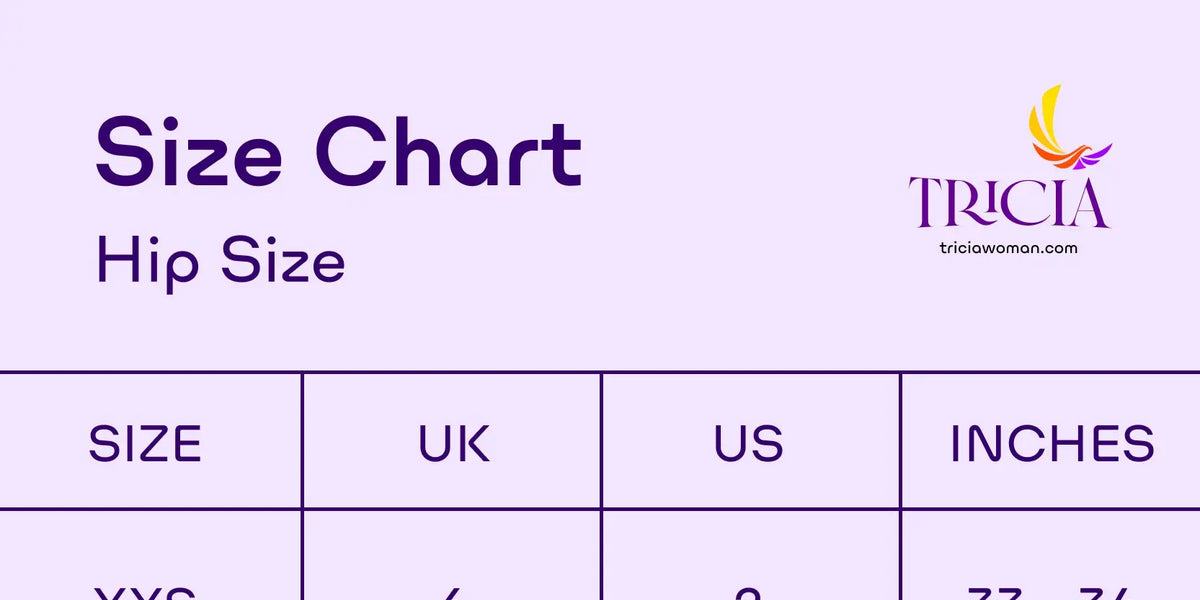The height and width of the screenshot is (600, 1200).
Task: Click the Tricia bird logo icon
Action: [x=1066, y=128]
